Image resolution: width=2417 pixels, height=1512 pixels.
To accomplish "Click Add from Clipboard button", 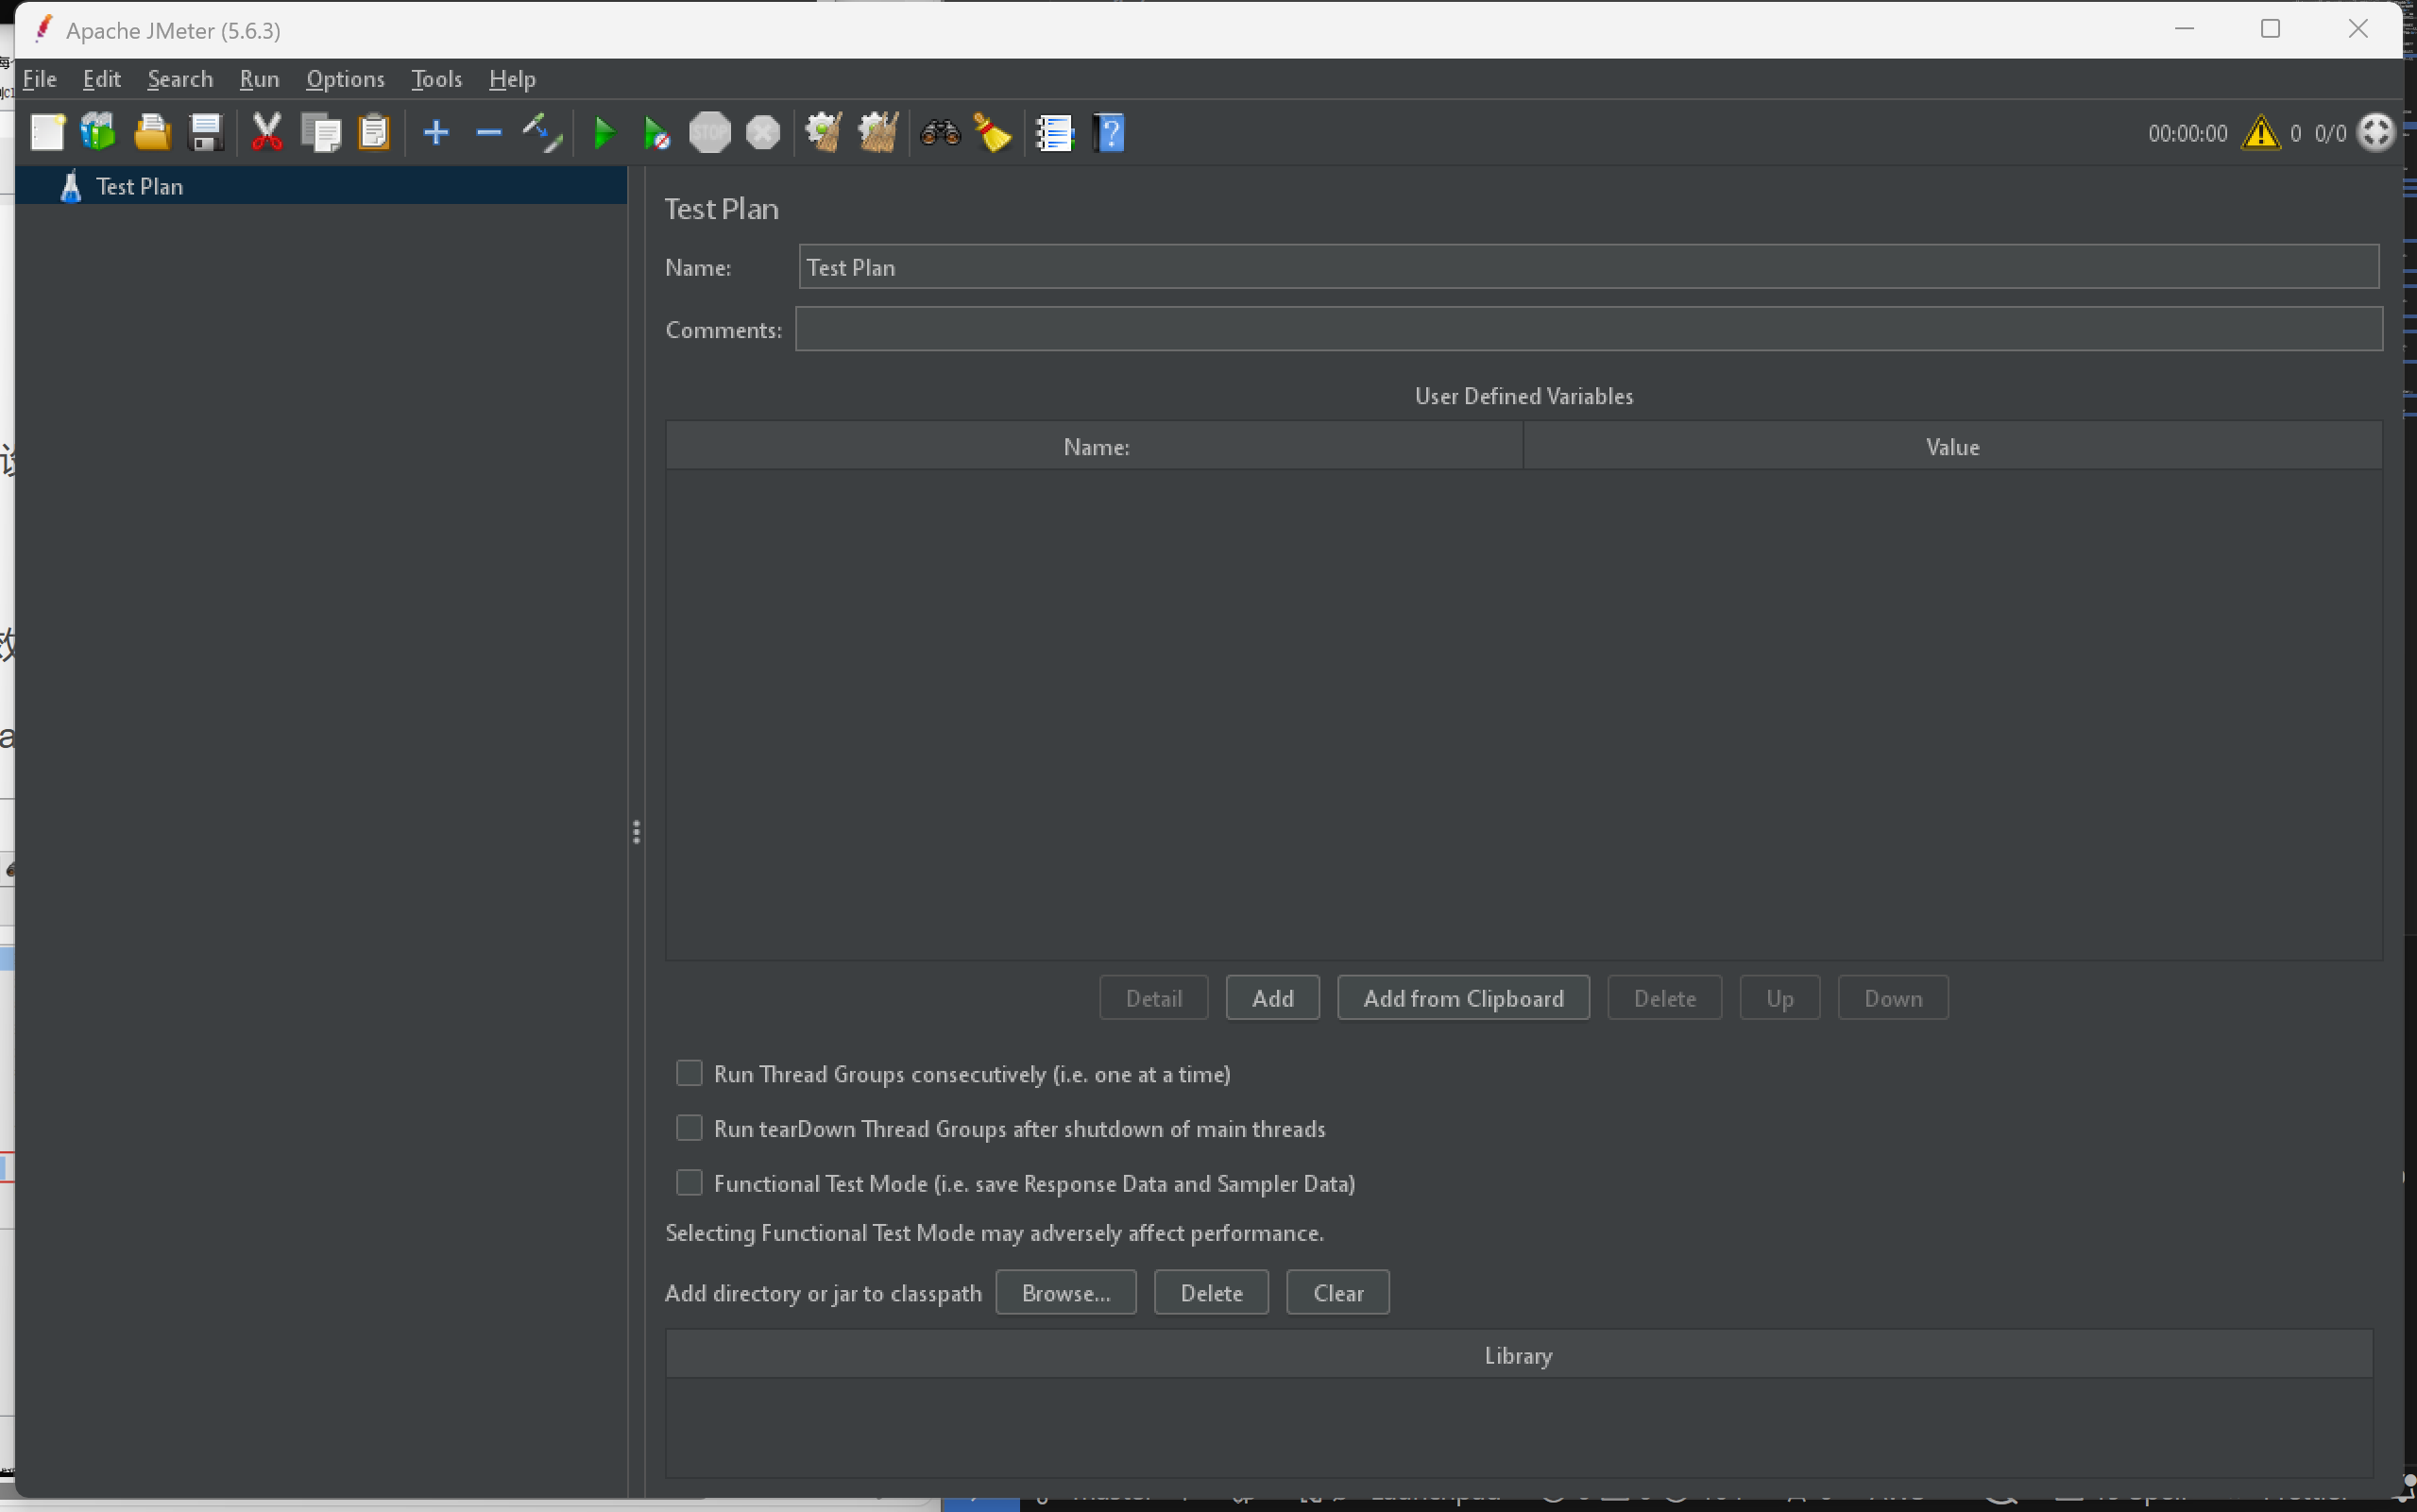I will [x=1463, y=998].
